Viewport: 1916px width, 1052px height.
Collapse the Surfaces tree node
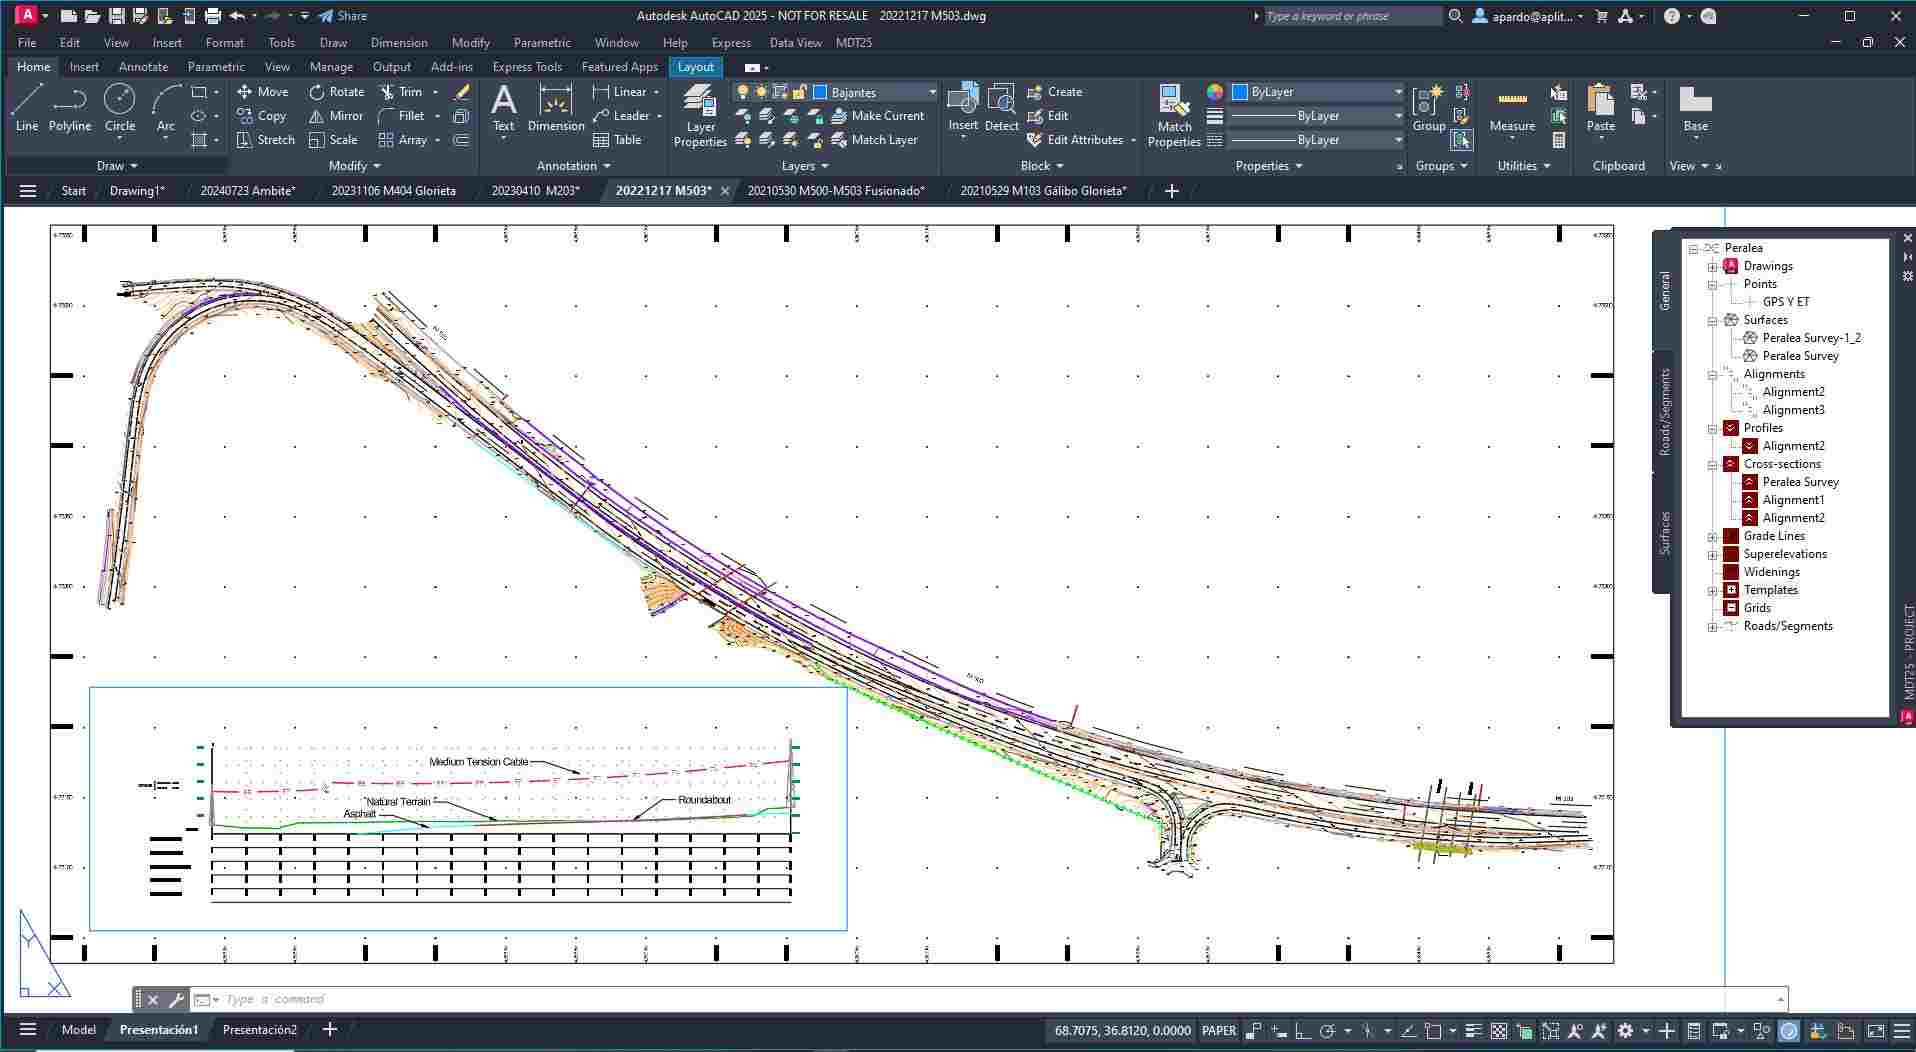pos(1712,321)
